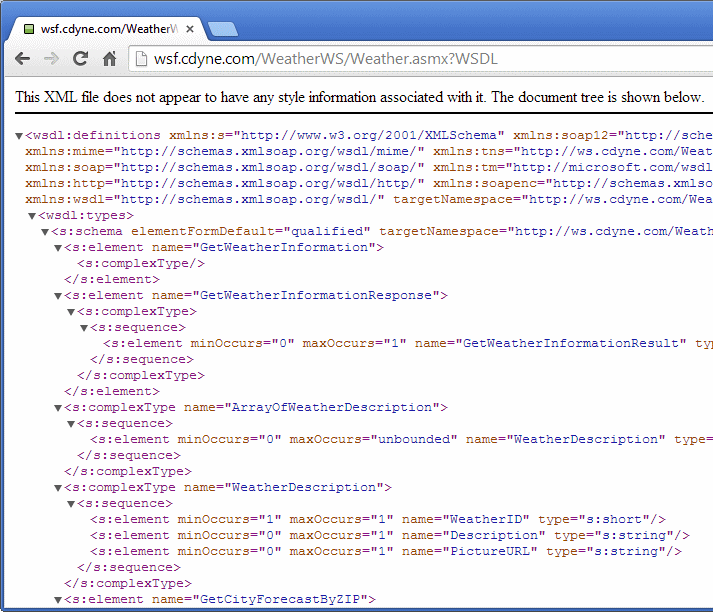Click </s:complexType> inside GetWeatherInformationResponse
713x612 pixels.
click(x=141, y=376)
